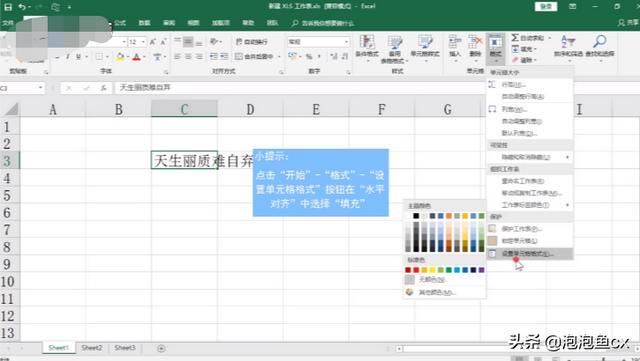Open the number format (常规) dropdown

tap(347, 42)
